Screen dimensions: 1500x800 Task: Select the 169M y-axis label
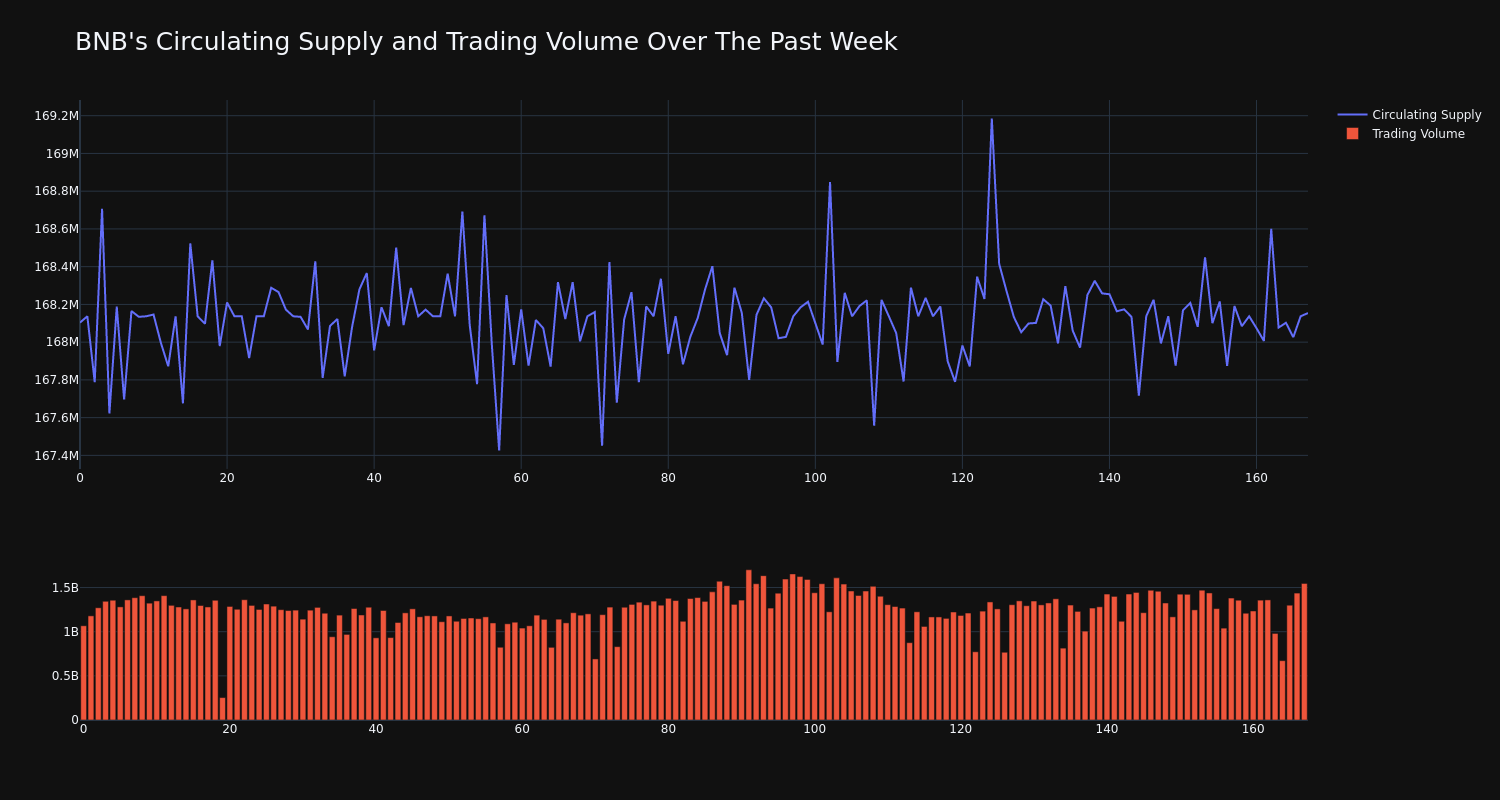tap(62, 154)
